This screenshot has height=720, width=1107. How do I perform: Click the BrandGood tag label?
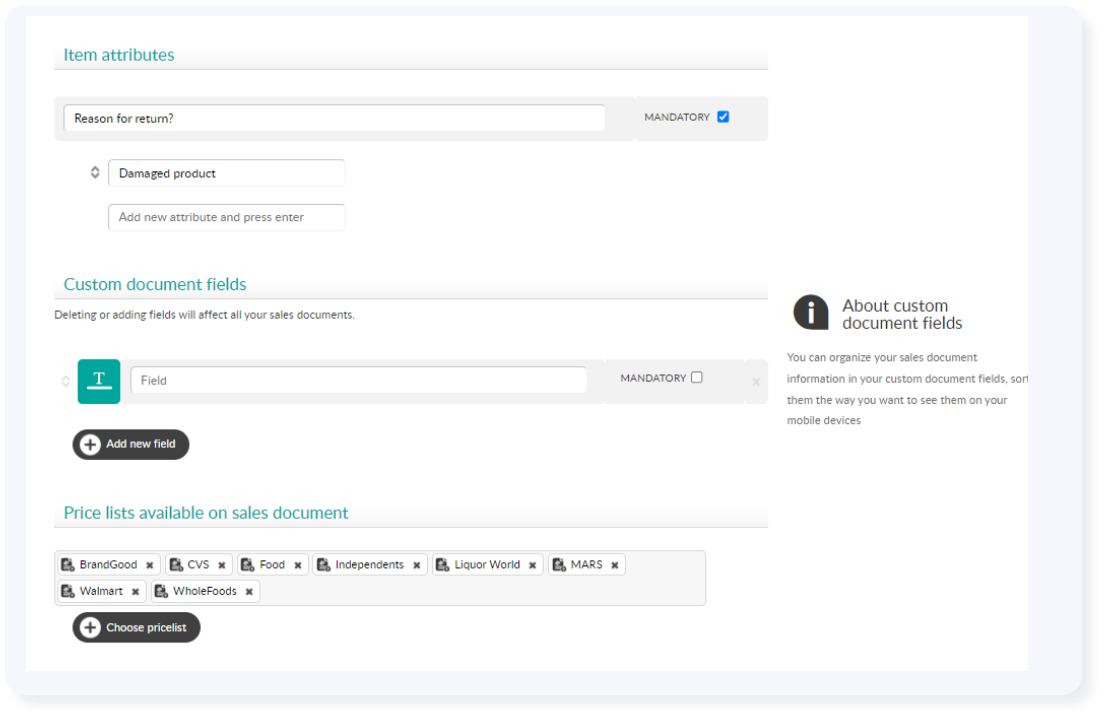(108, 565)
